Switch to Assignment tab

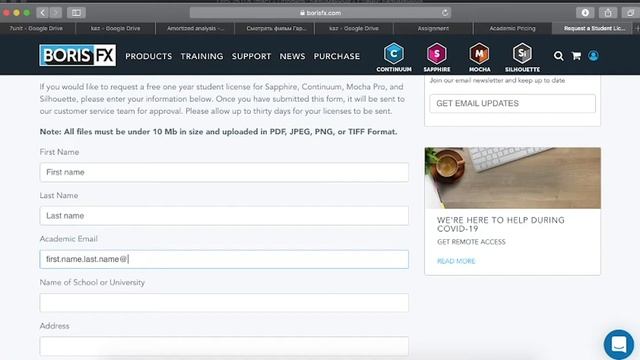pyautogui.click(x=433, y=28)
